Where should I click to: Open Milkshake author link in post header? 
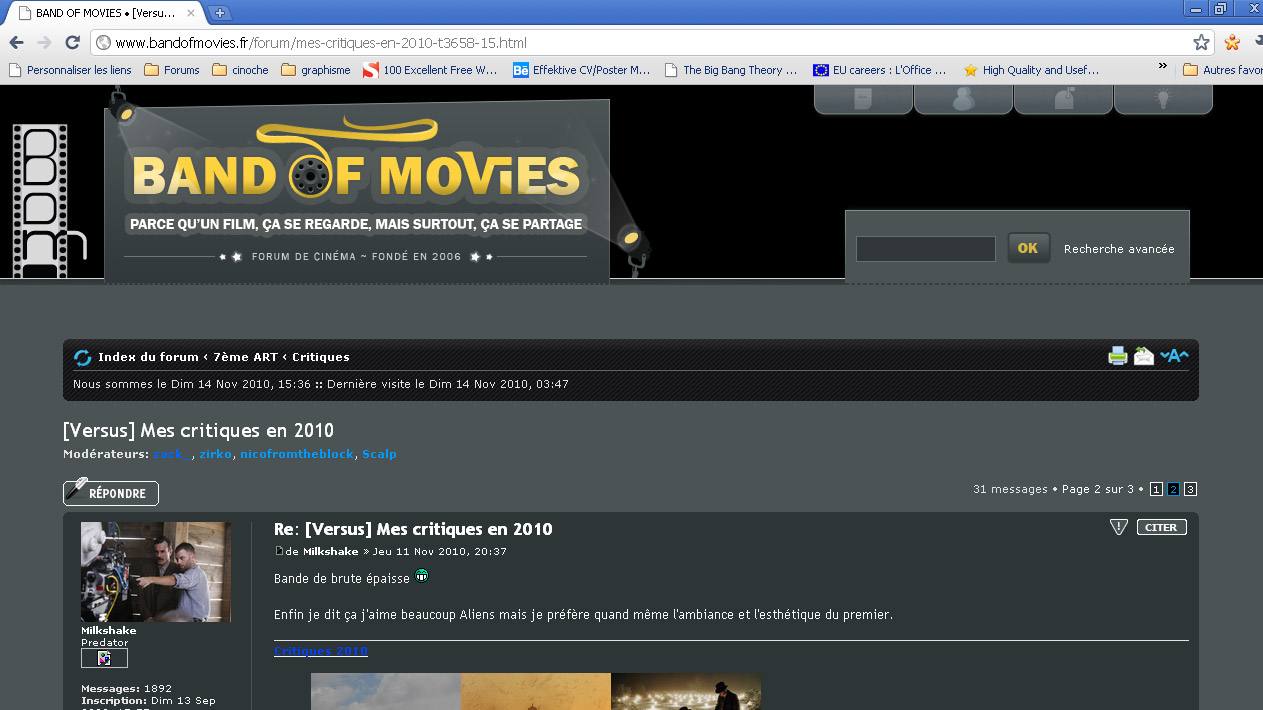330,551
